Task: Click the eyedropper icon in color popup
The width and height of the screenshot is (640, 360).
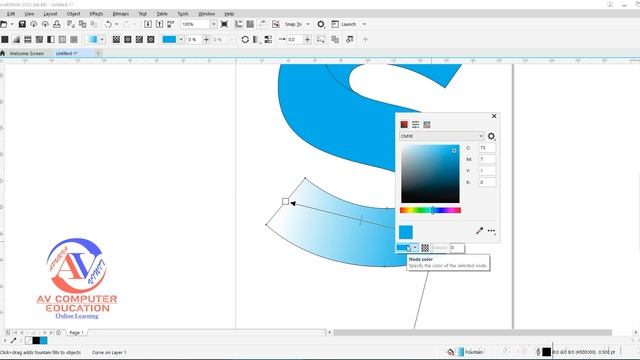Action: 479,231
